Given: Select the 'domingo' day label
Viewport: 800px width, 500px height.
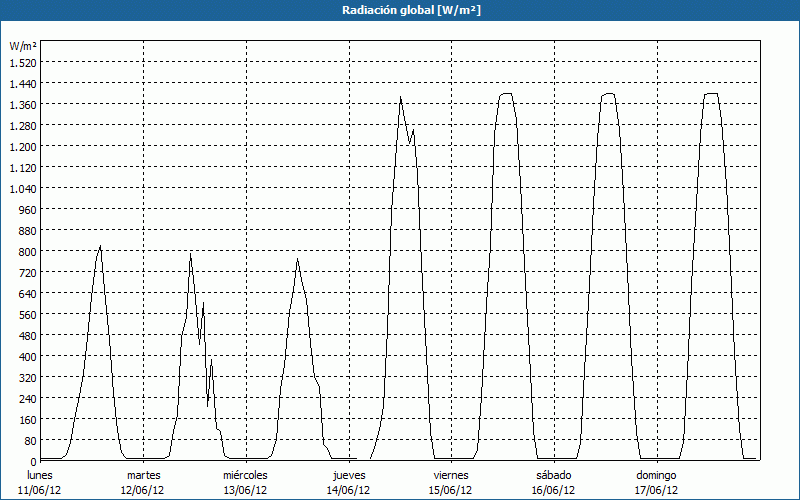Looking at the screenshot, I should (x=656, y=475).
